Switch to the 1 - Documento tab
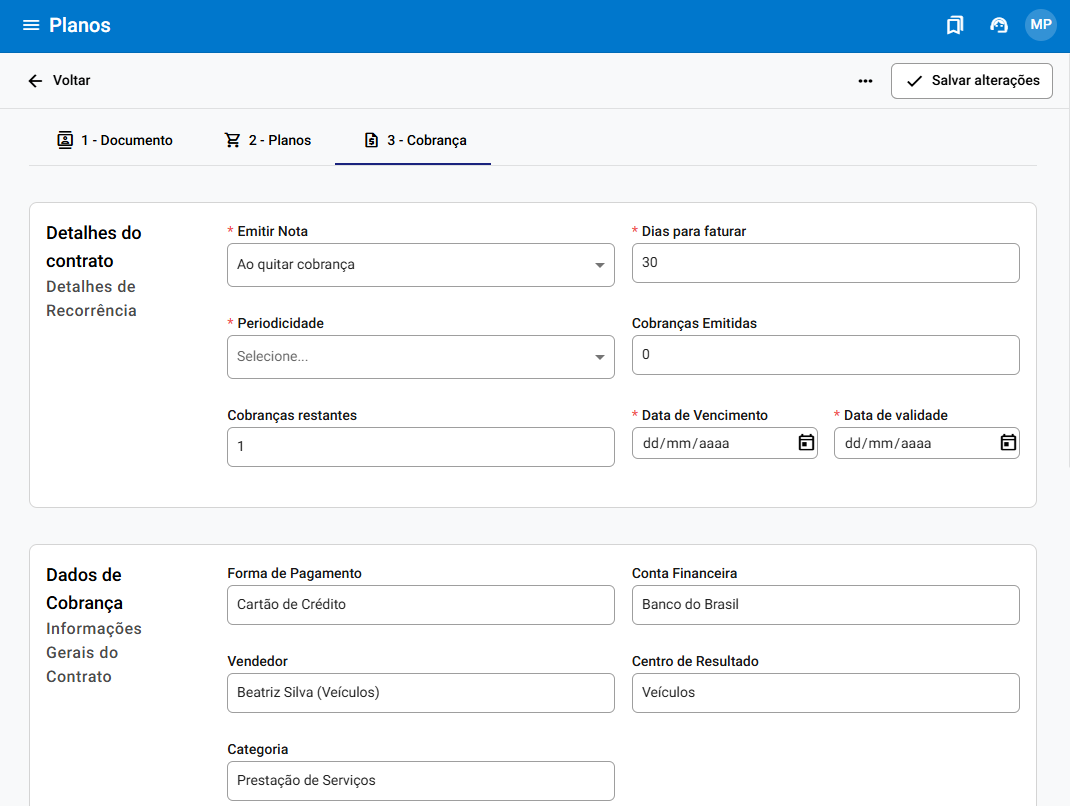Image resolution: width=1070 pixels, height=806 pixels. pyautogui.click(x=115, y=140)
